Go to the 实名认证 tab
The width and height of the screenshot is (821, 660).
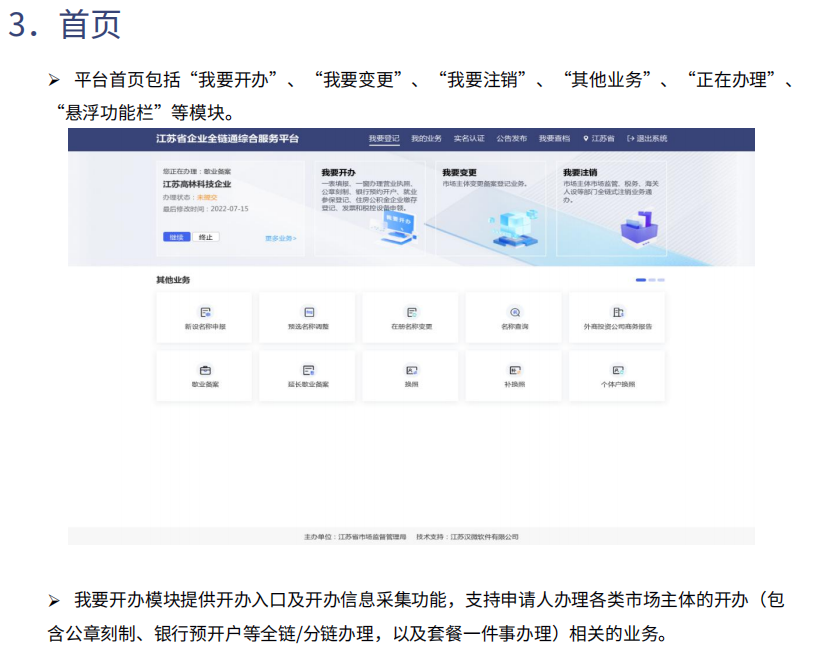(469, 139)
